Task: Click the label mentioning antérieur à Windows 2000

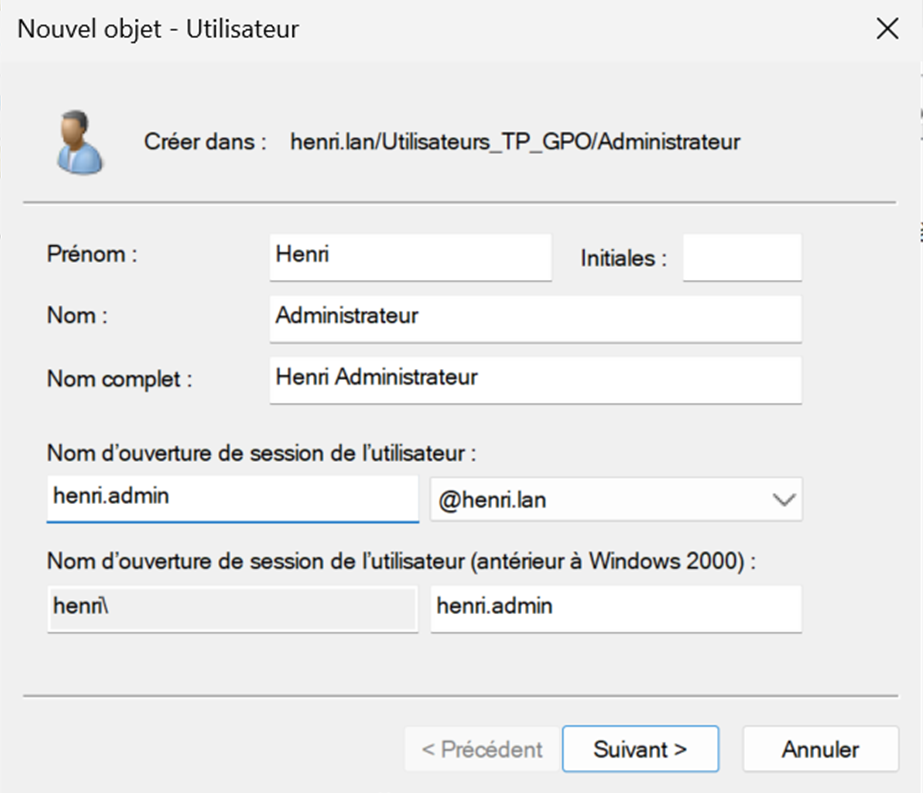Action: 401,561
